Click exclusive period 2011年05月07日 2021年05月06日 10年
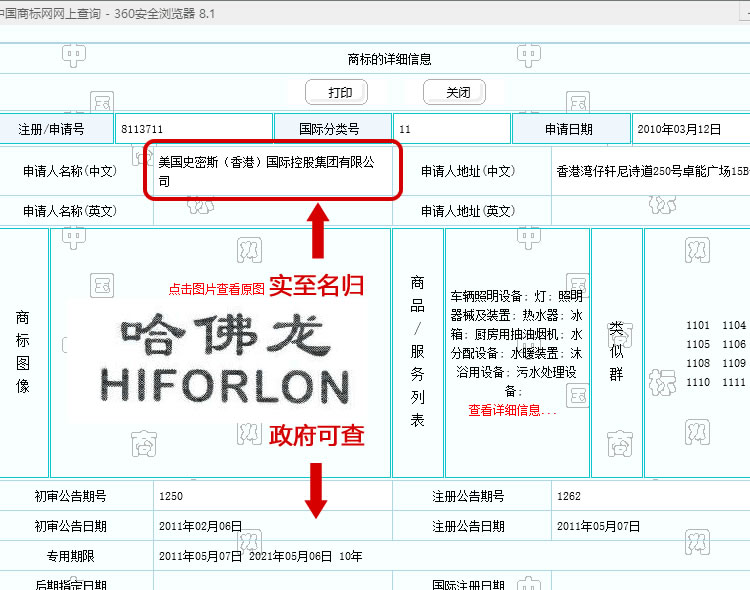The height and width of the screenshot is (590, 750). (261, 556)
